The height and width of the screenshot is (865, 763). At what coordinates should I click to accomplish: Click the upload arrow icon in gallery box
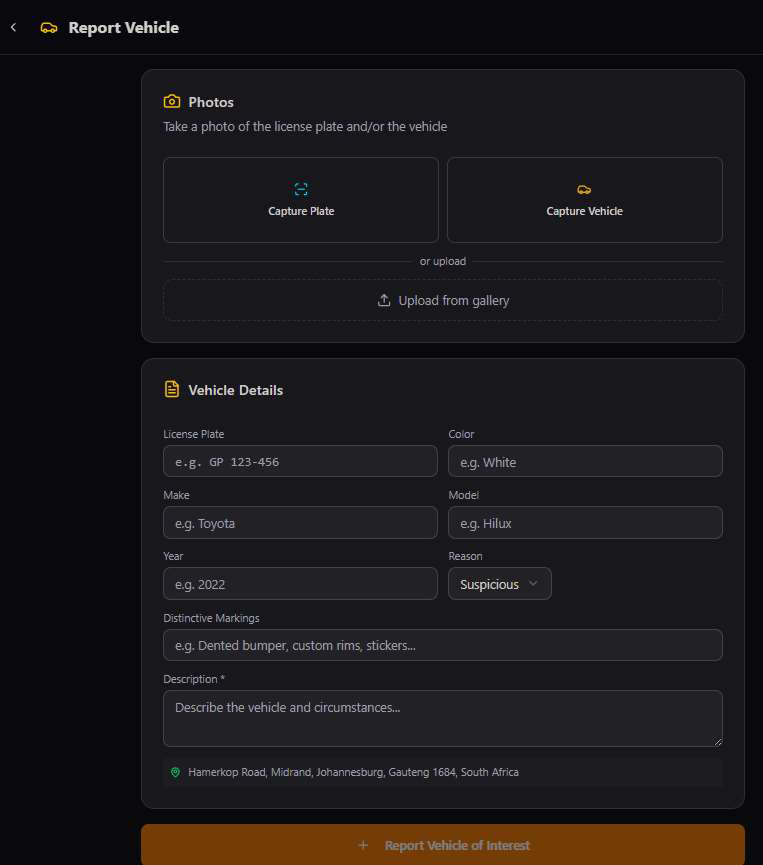tap(384, 300)
